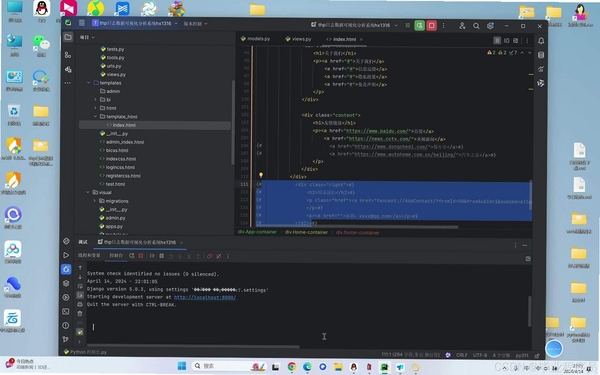Open the Run tool window icon
Image resolution: width=600 pixels, height=375 pixels.
pyautogui.click(x=66, y=255)
